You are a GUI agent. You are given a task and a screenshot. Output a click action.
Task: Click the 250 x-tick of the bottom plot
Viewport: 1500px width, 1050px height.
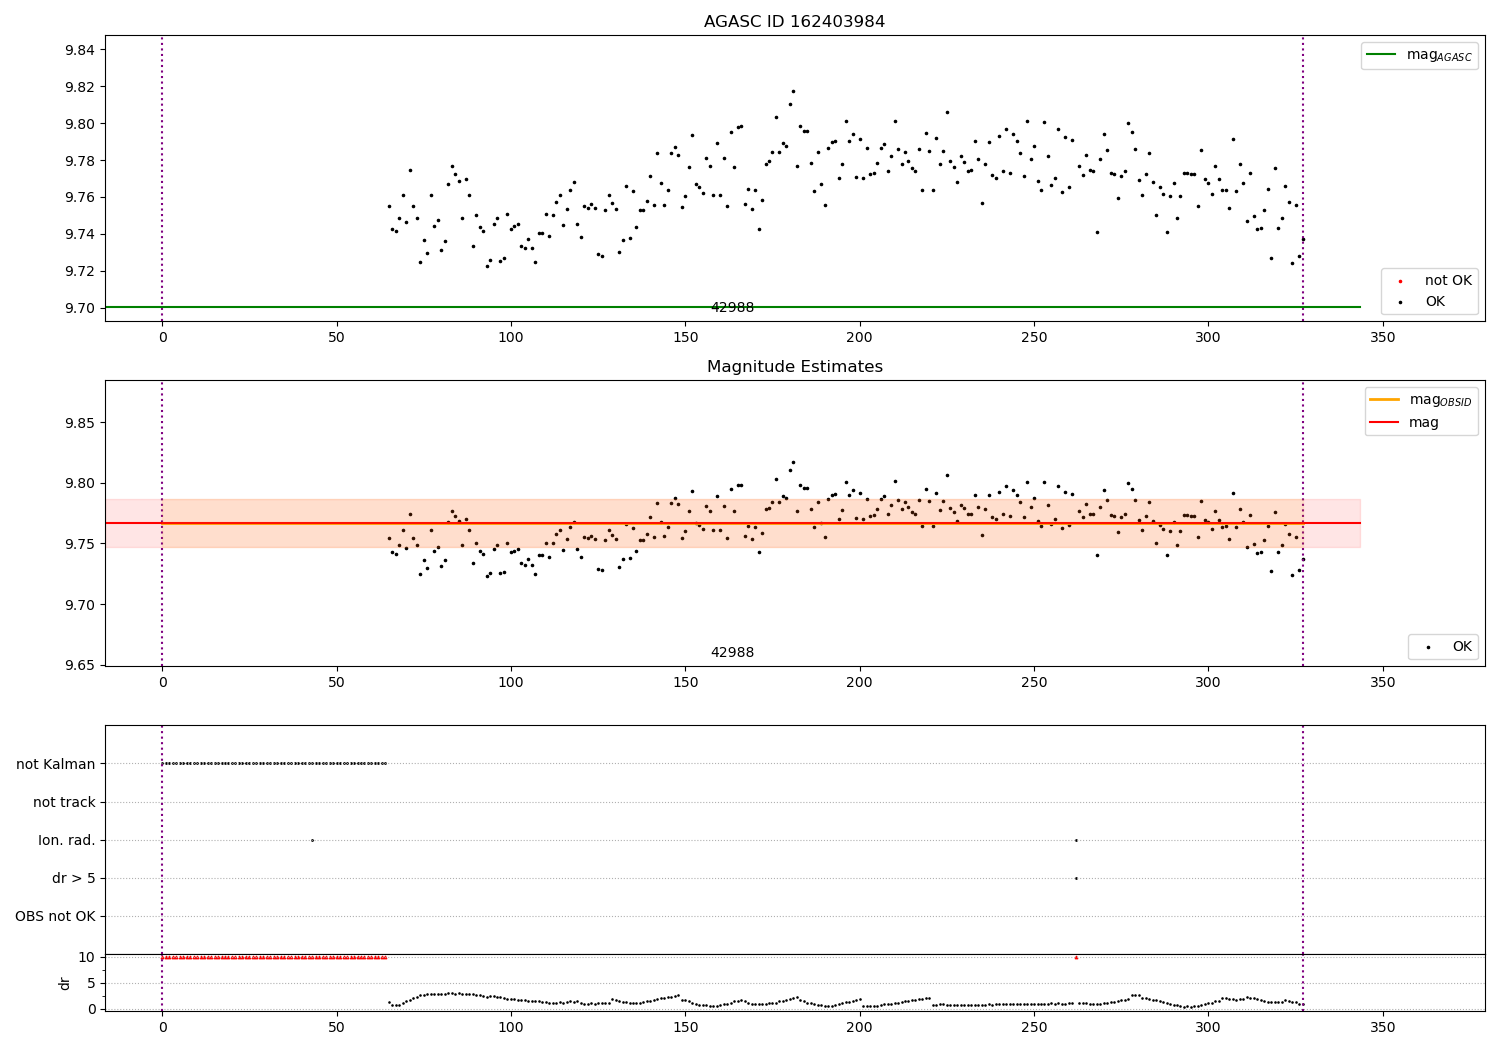point(1034,1027)
